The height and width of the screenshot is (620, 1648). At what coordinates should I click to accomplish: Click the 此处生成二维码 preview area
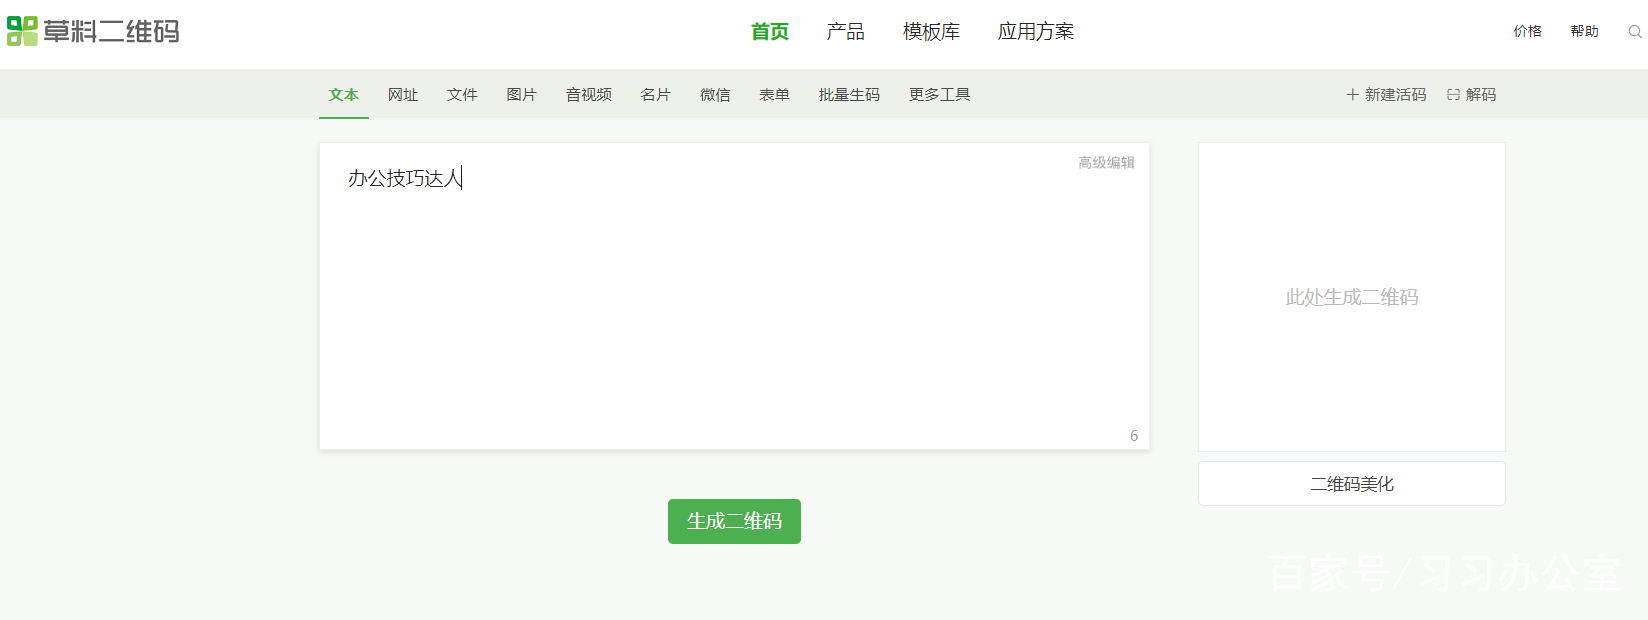(x=1352, y=297)
